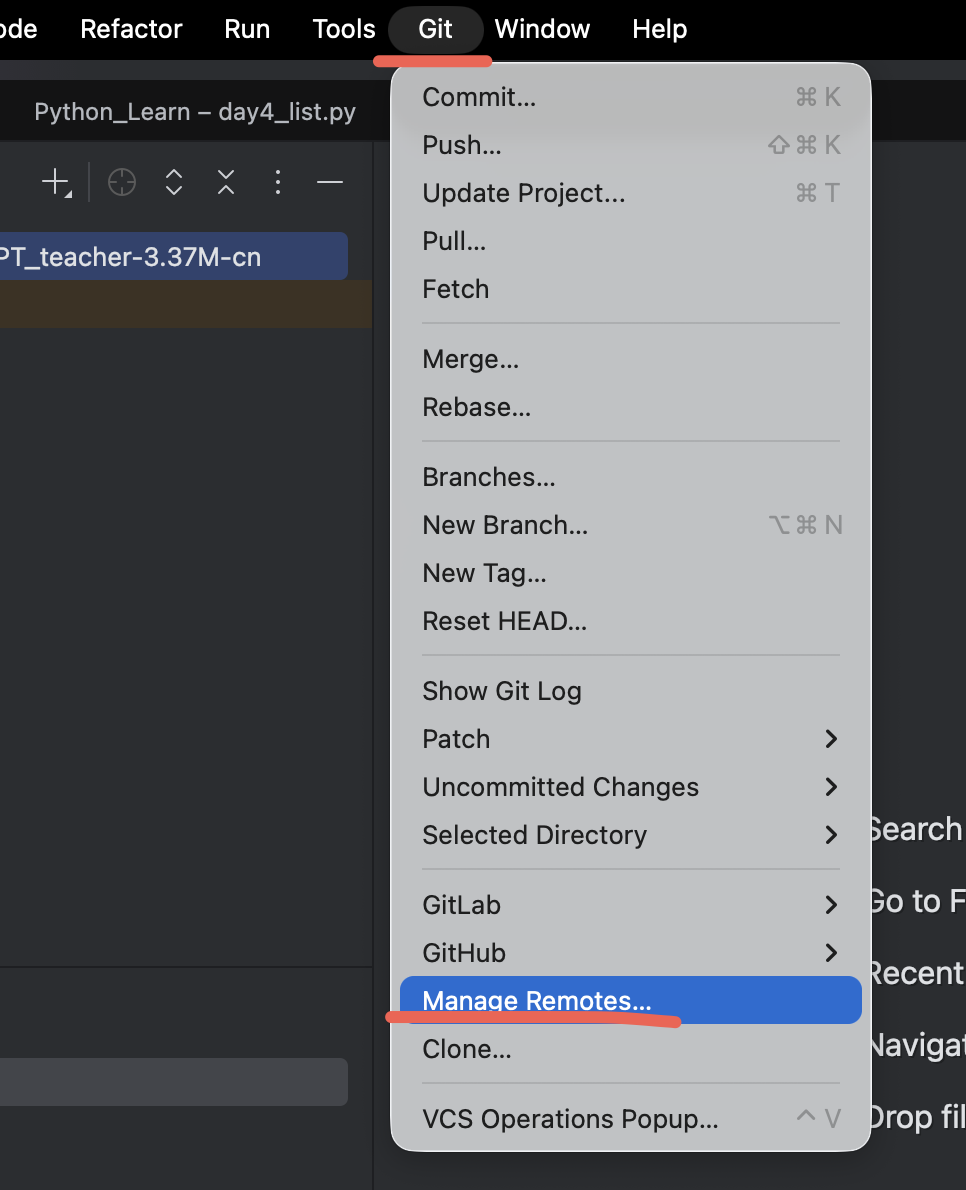Hide the project panel with minus icon
Viewport: 966px width, 1190px height.
(329, 182)
